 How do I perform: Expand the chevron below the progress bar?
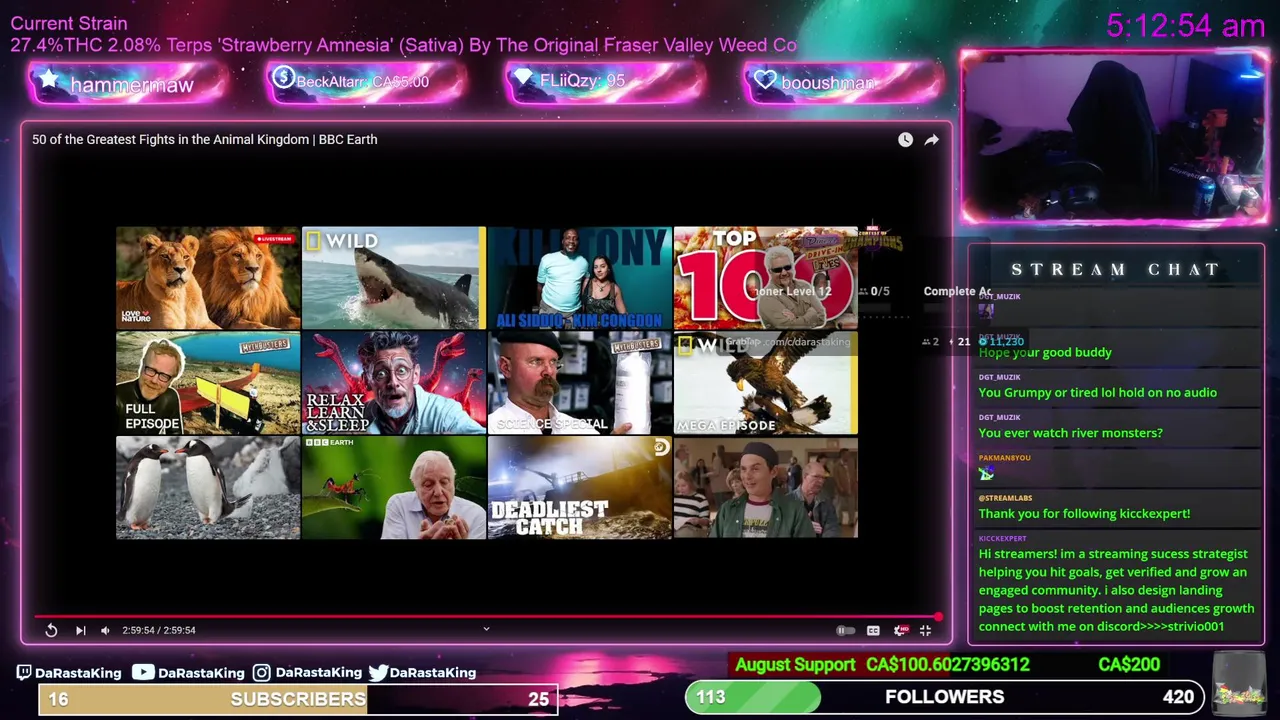pos(486,629)
